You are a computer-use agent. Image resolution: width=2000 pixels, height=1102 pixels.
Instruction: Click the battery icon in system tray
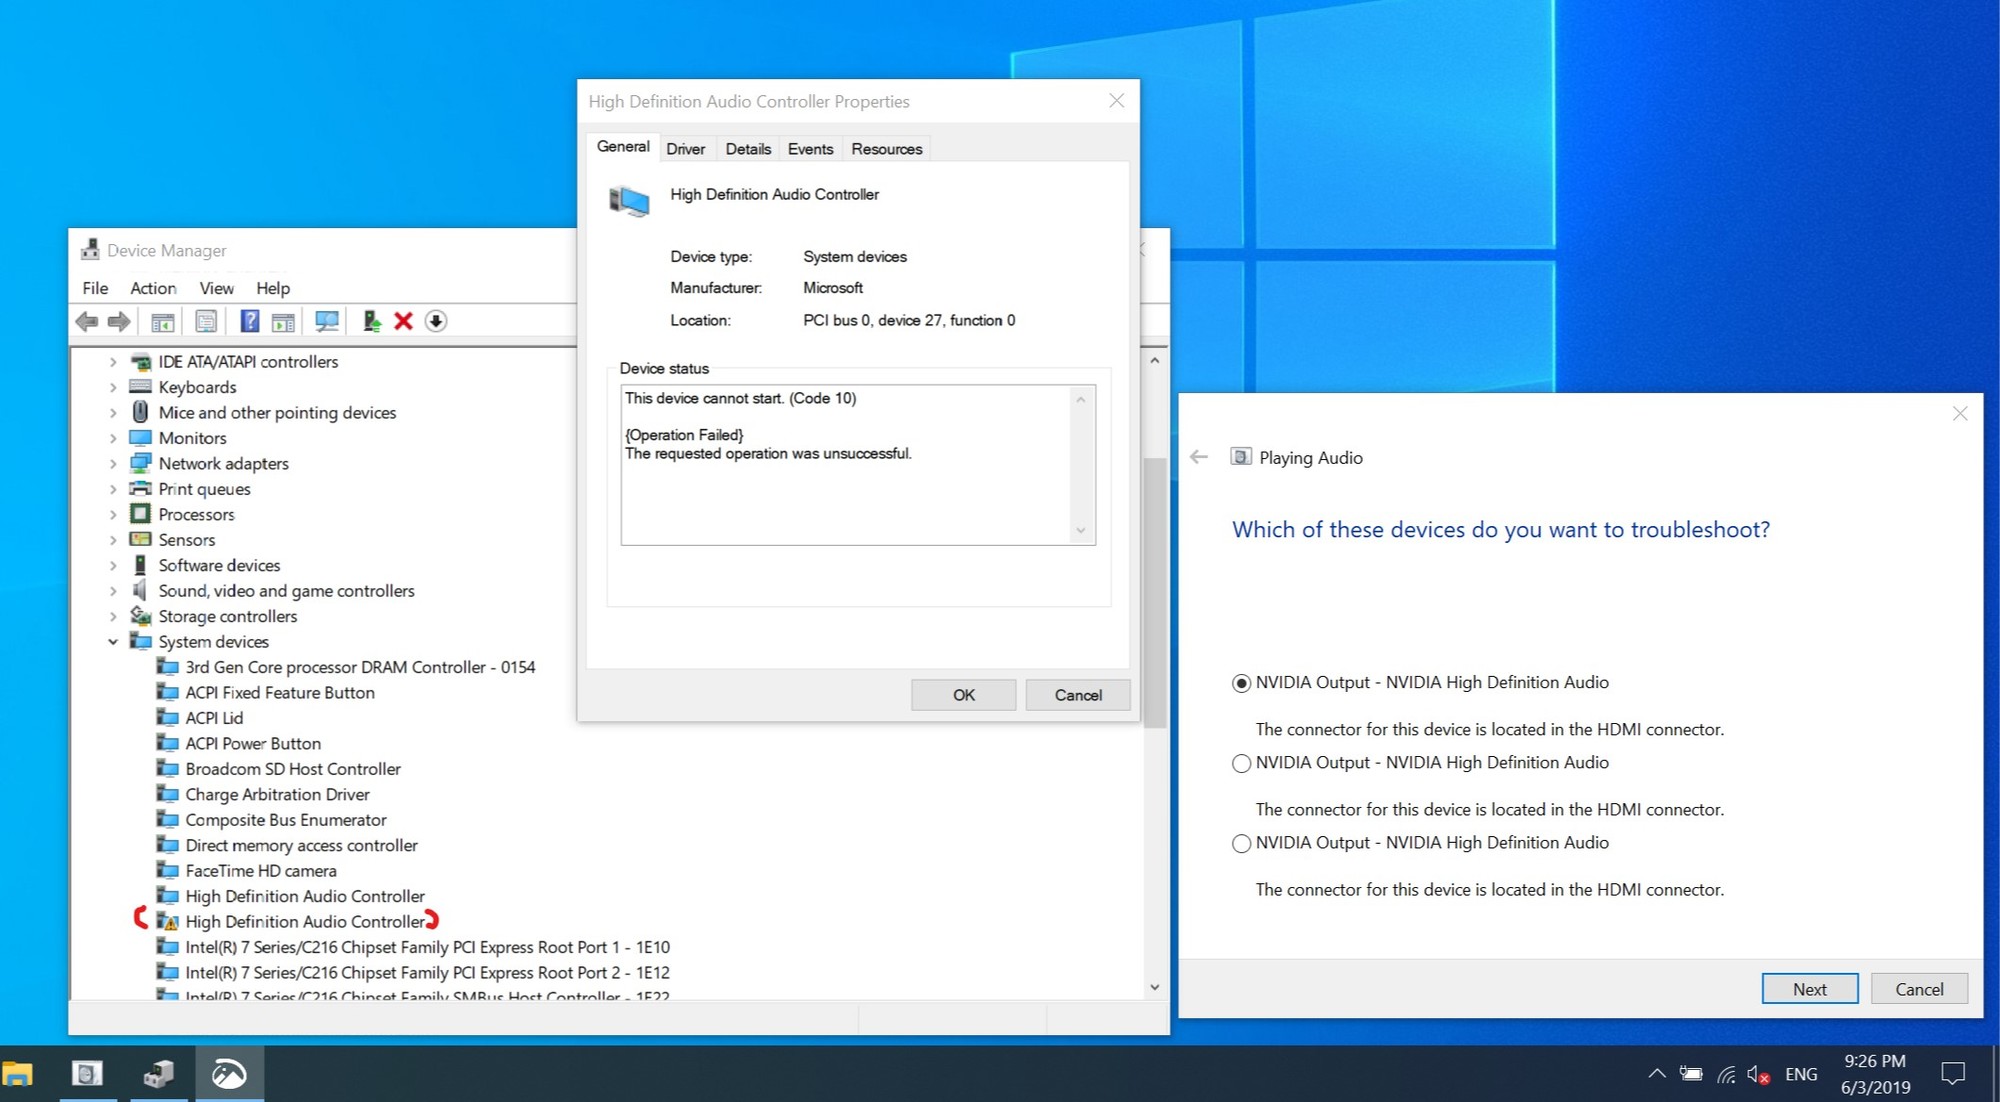(1691, 1074)
